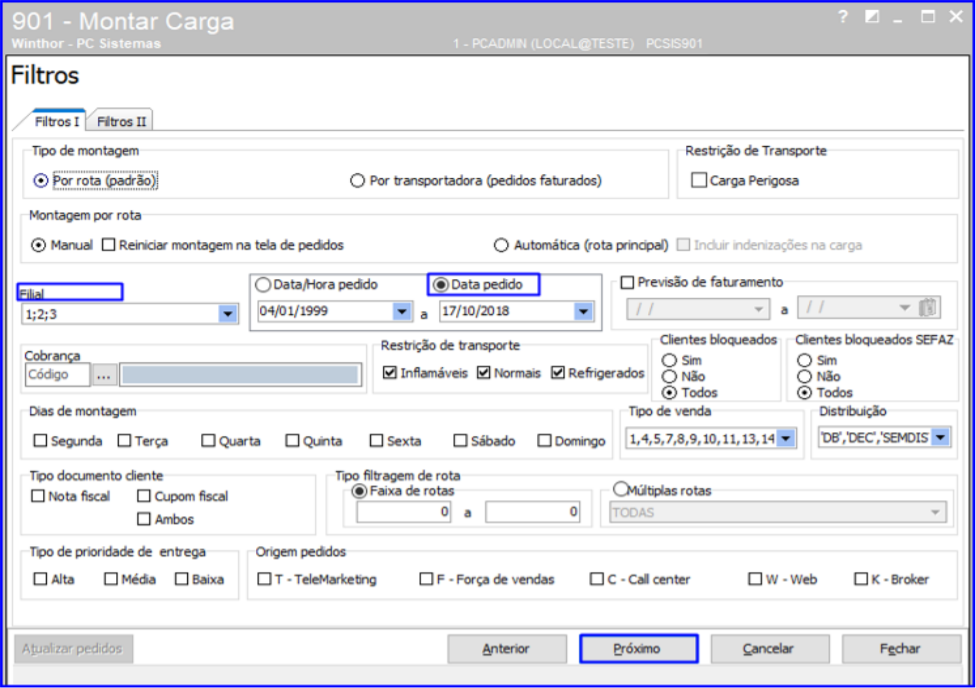This screenshot has height=688, width=976.
Task: Click the Cancelar button
Action: (x=770, y=649)
